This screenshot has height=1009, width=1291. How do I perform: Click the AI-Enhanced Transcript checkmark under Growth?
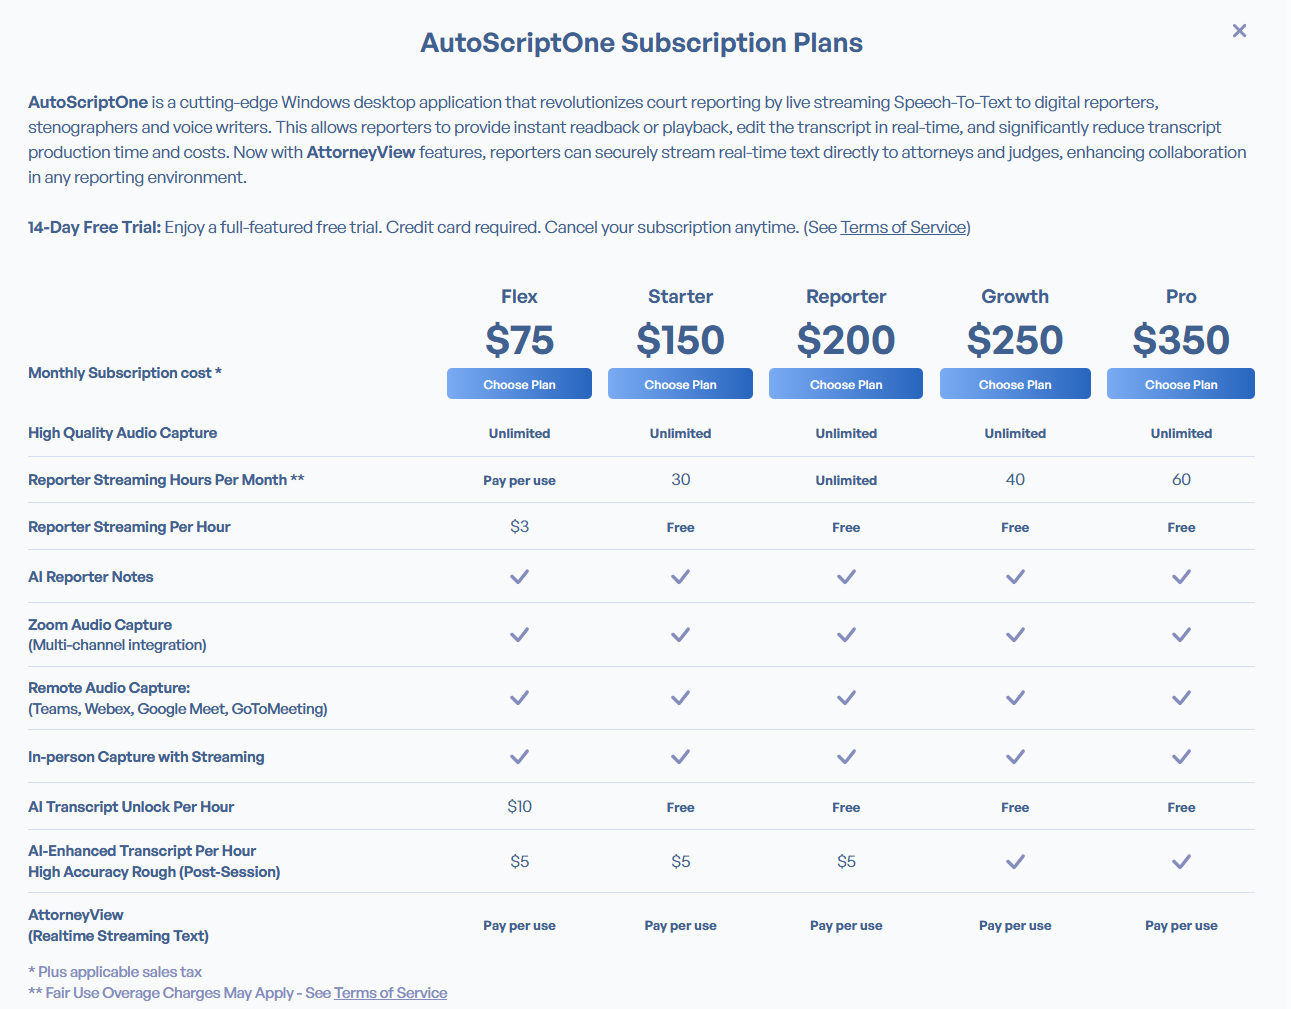click(1015, 861)
